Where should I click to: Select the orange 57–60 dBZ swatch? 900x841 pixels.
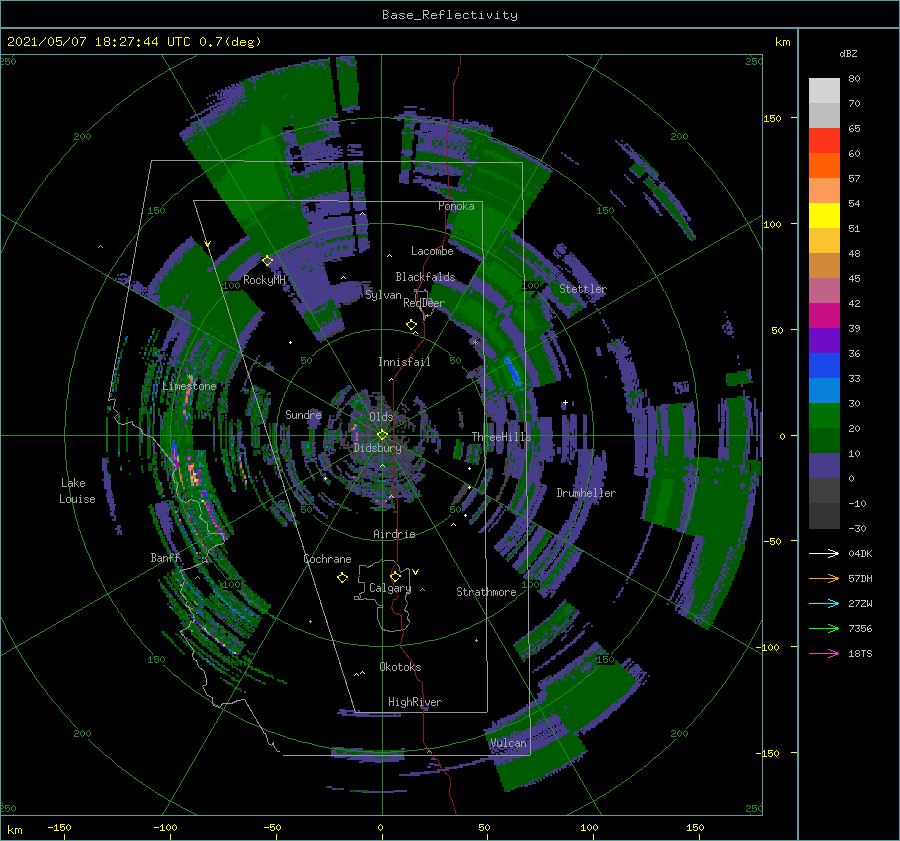(x=824, y=165)
